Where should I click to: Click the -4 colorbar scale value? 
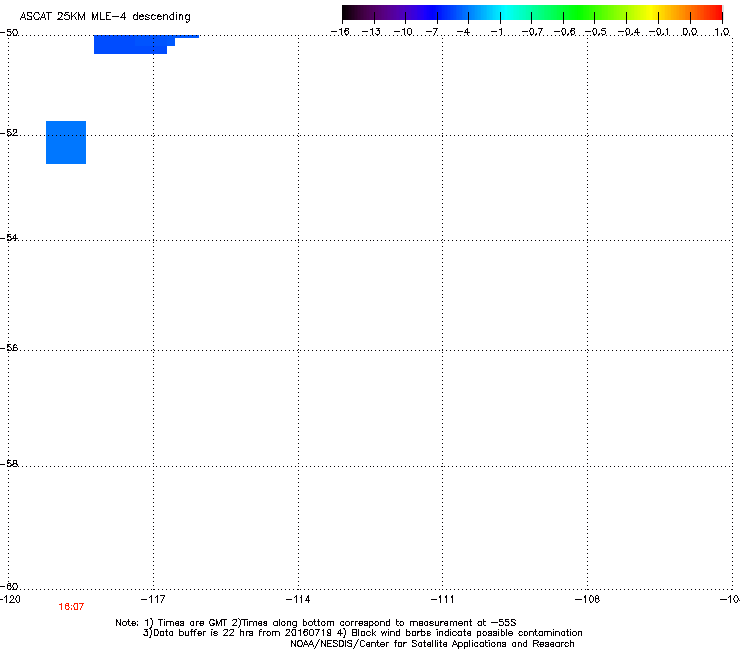[463, 32]
